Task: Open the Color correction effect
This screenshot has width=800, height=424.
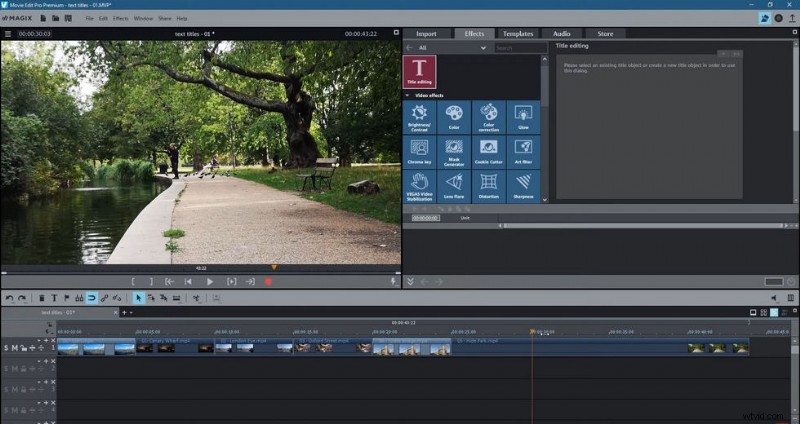Action: pyautogui.click(x=489, y=117)
